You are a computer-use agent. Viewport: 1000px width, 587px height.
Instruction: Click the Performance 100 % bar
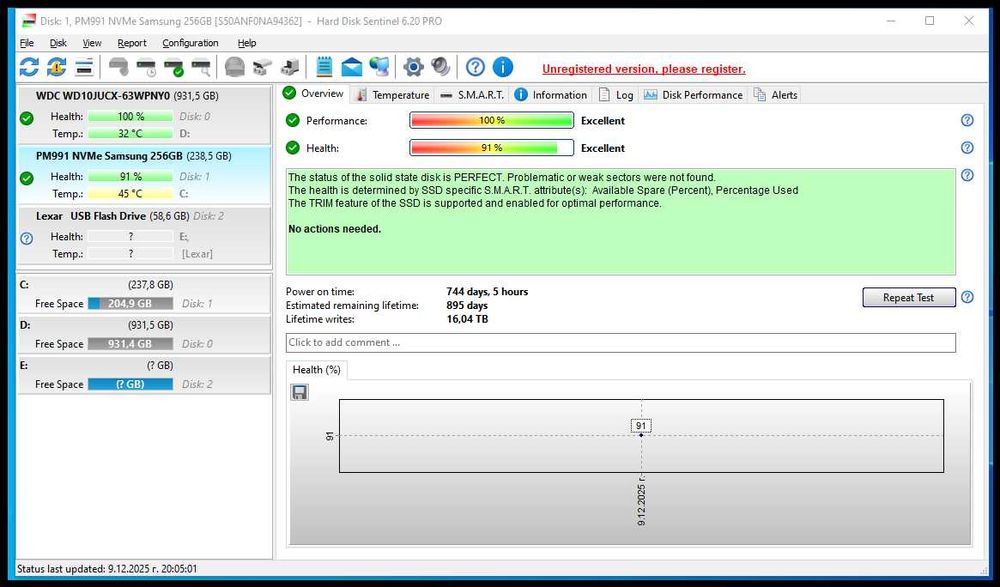tap(491, 120)
